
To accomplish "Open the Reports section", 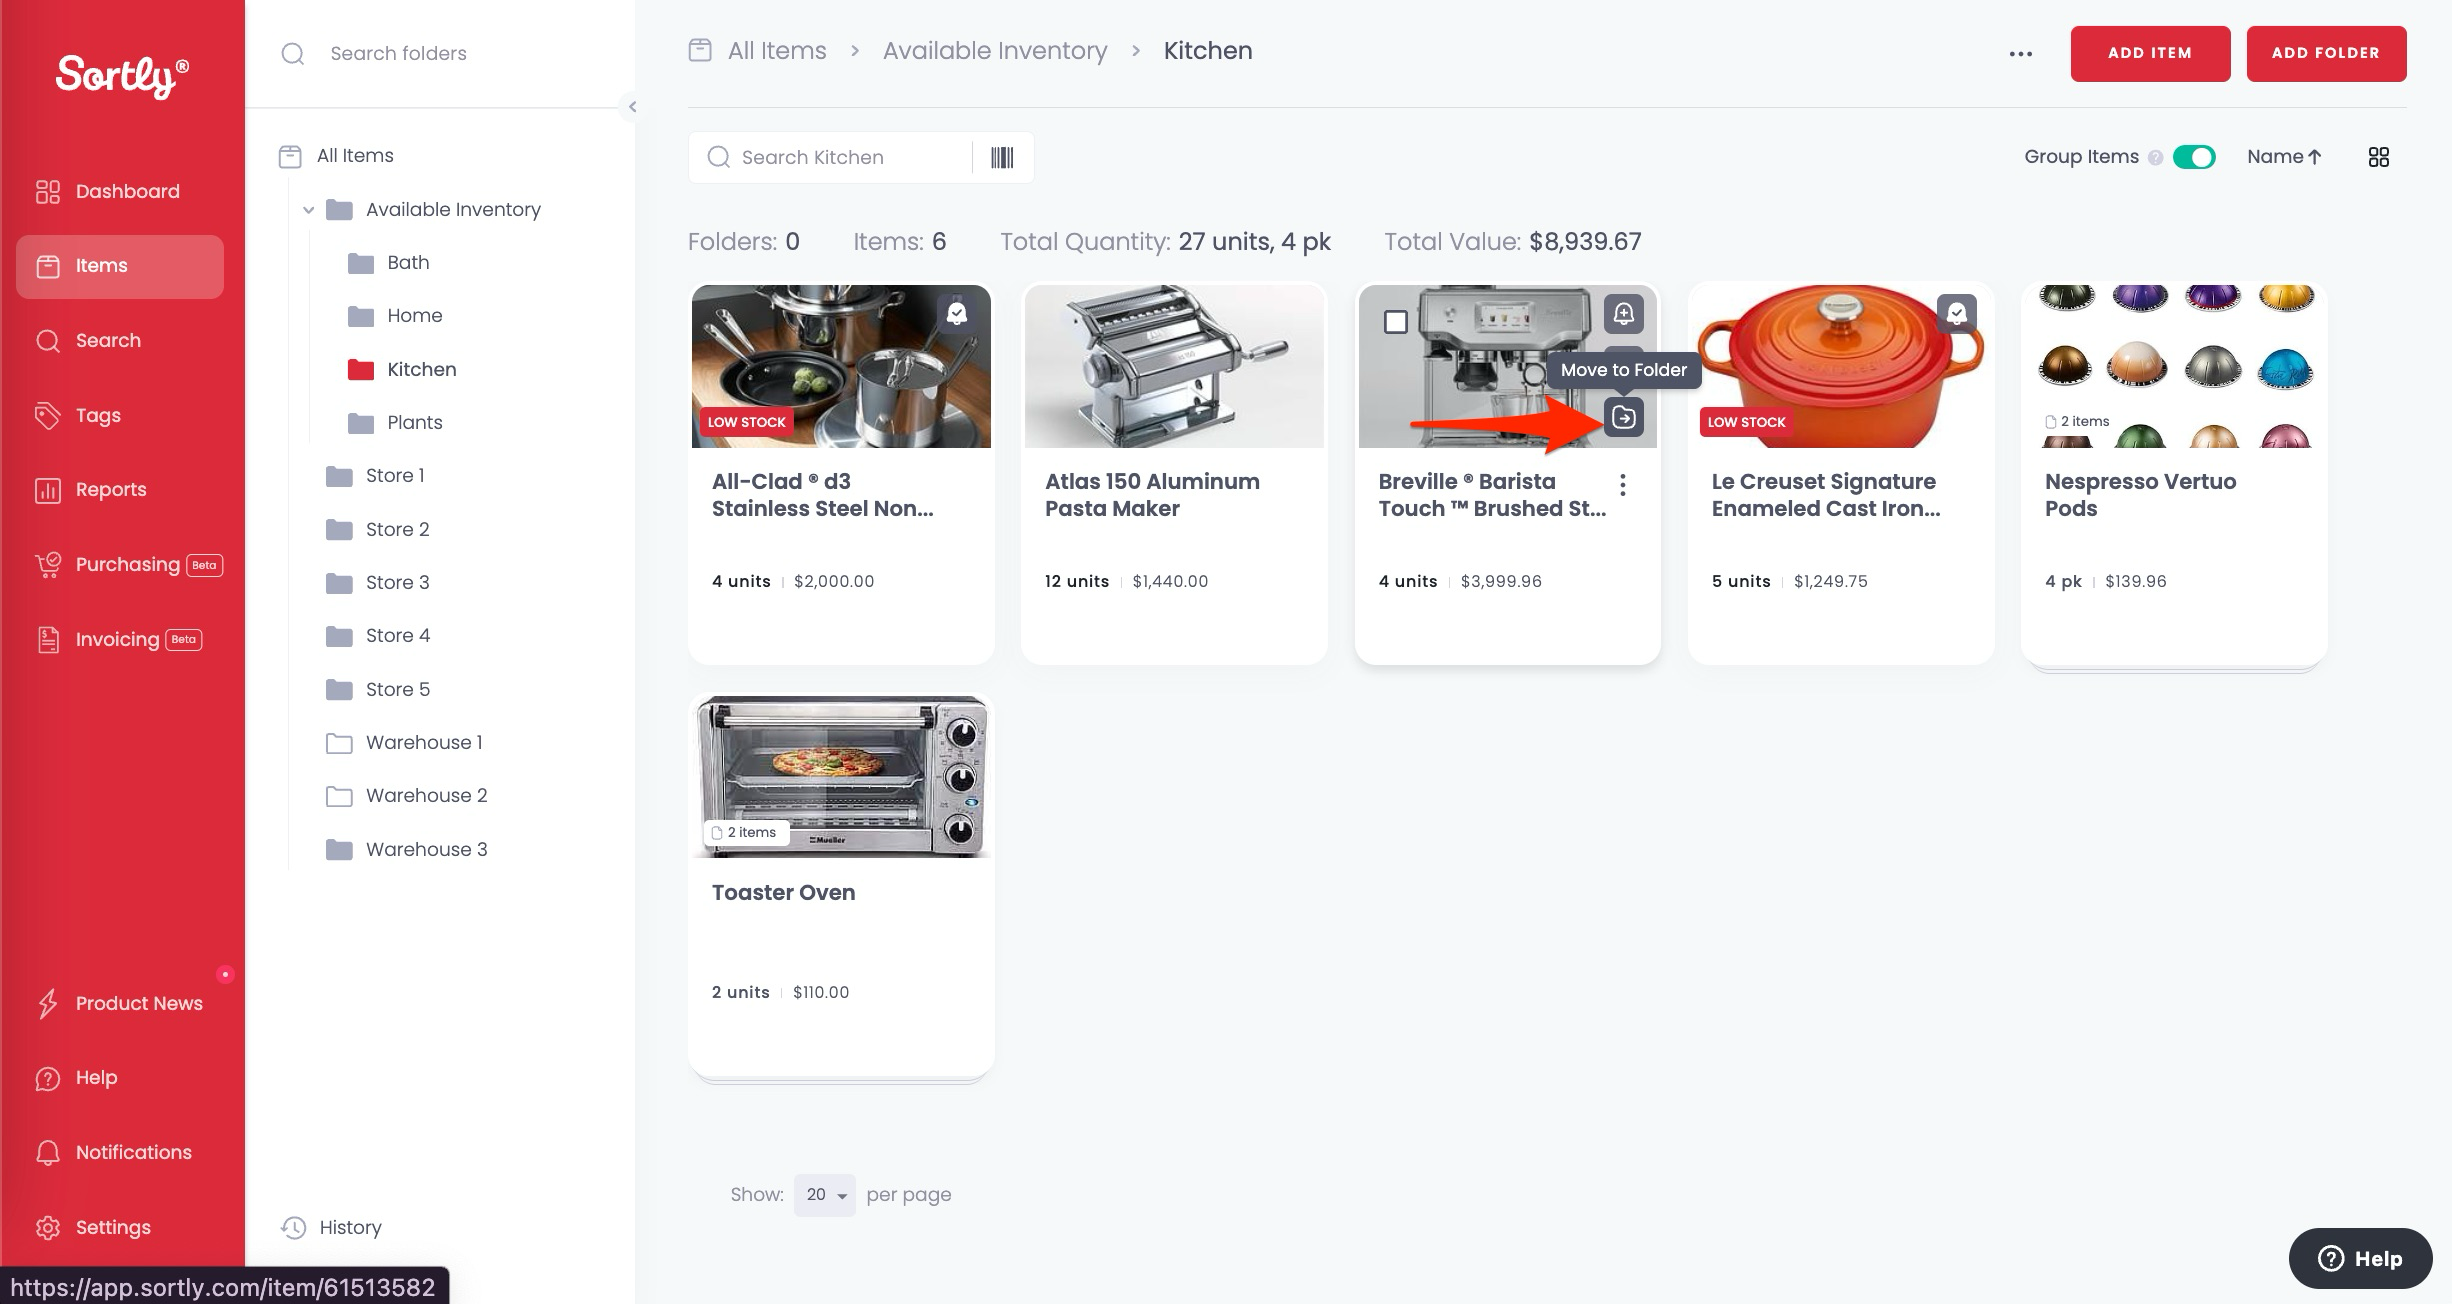I will click(x=91, y=490).
